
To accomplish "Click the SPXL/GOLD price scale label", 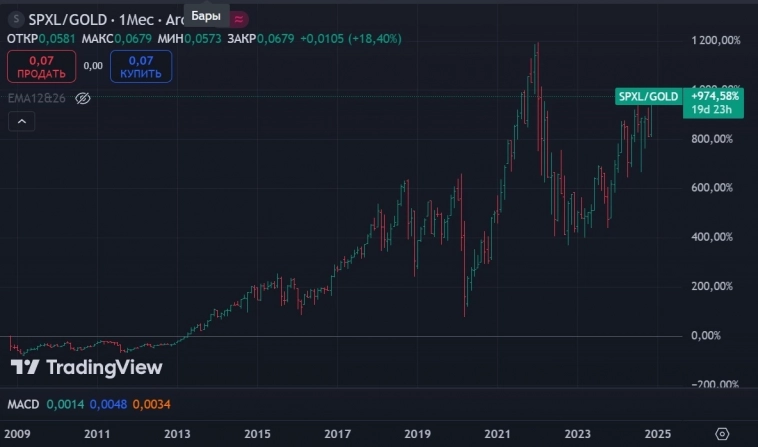I will pos(648,97).
